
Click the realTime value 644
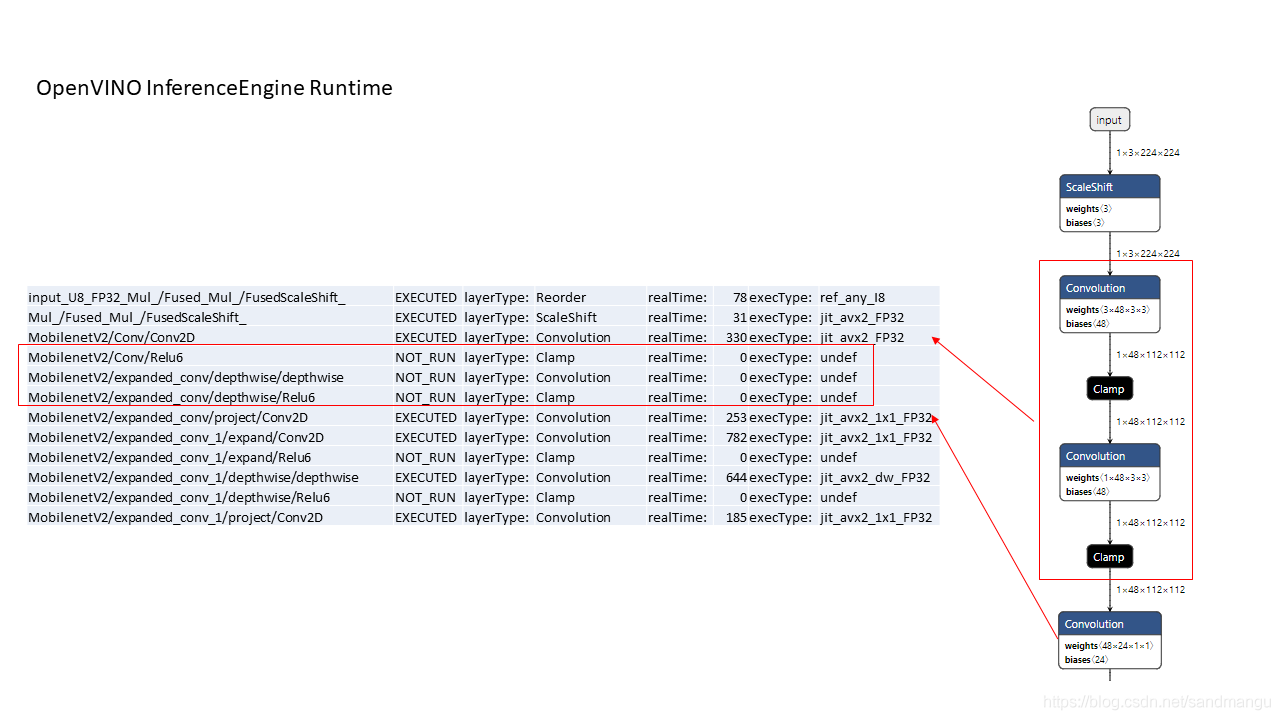[x=737, y=477]
